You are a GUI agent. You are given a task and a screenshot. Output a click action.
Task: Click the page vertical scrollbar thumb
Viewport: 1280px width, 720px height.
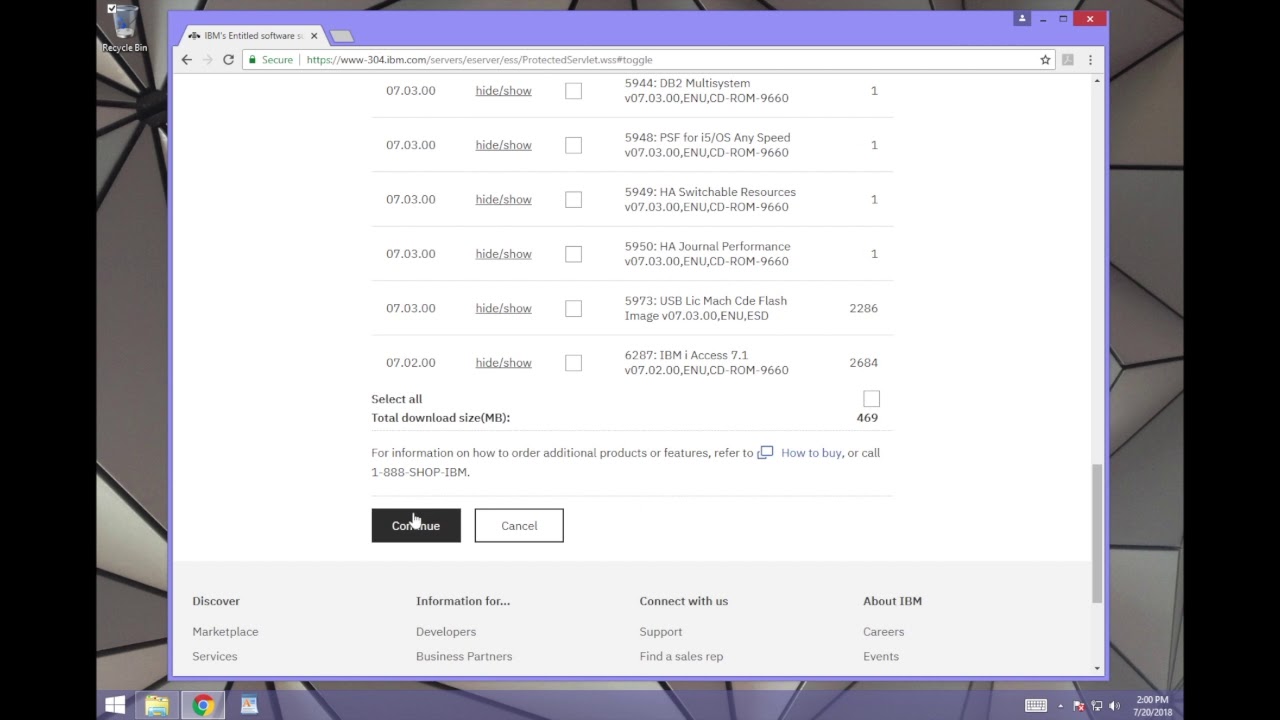pyautogui.click(x=1097, y=533)
